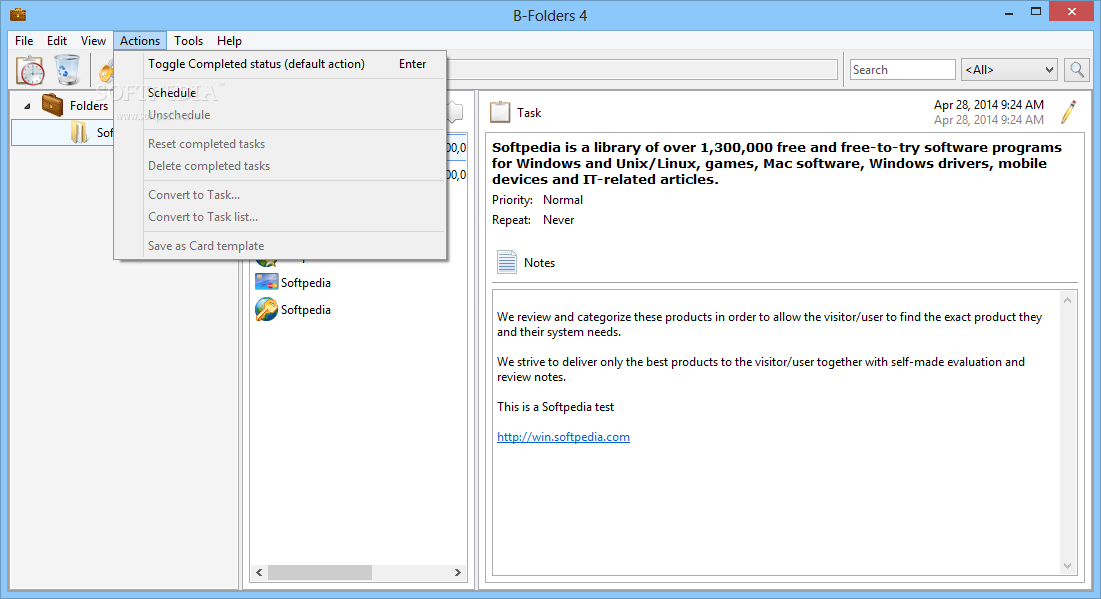Click the key icon beside Softpedia

[266, 310]
